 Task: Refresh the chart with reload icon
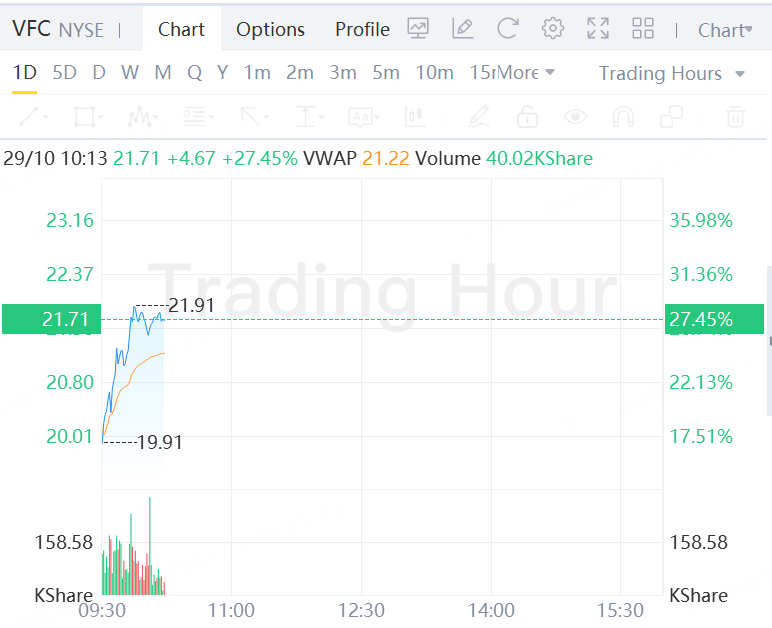[508, 29]
